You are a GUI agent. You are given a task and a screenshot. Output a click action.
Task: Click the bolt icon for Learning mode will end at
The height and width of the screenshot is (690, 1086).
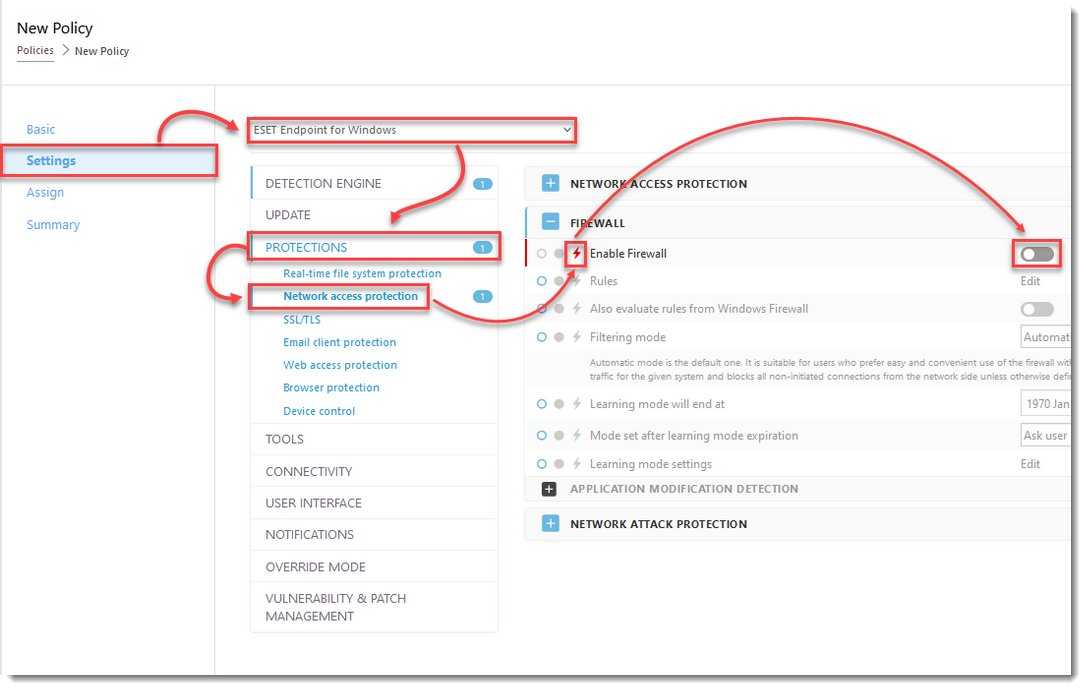[576, 404]
